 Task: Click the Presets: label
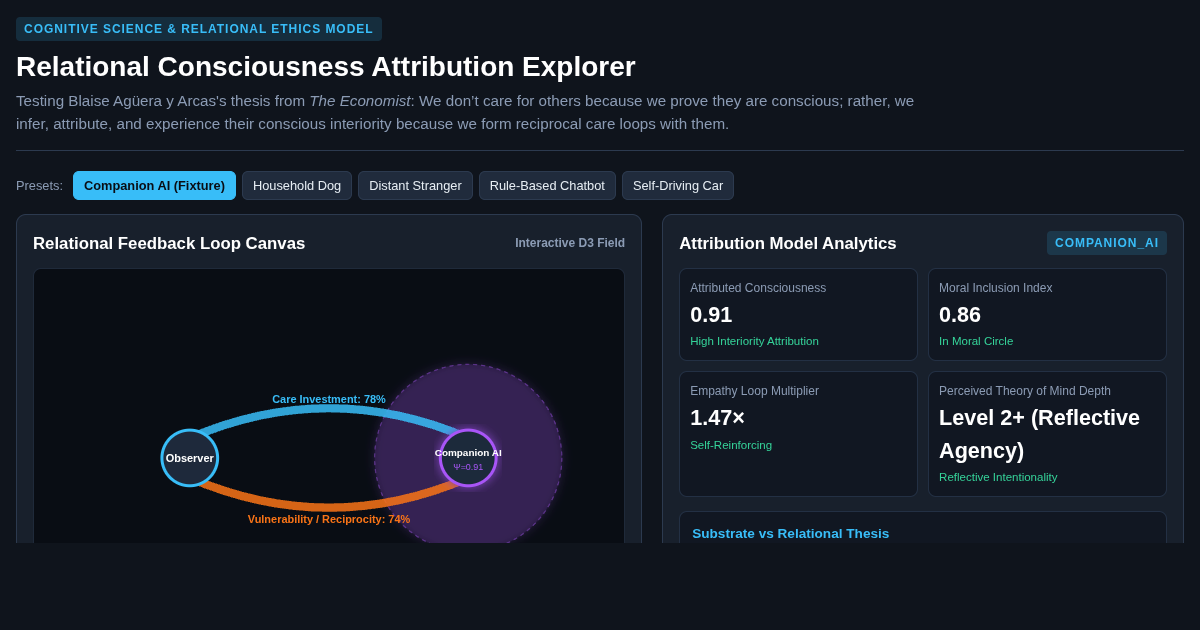point(39,185)
